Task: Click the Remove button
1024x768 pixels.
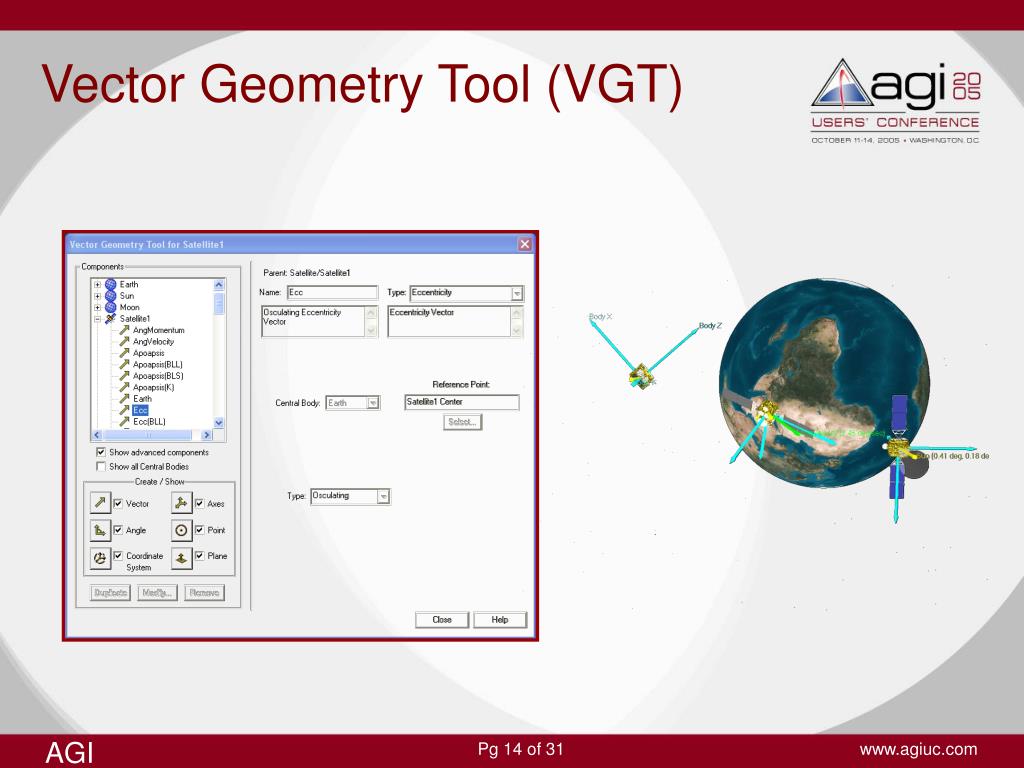Action: coord(204,593)
